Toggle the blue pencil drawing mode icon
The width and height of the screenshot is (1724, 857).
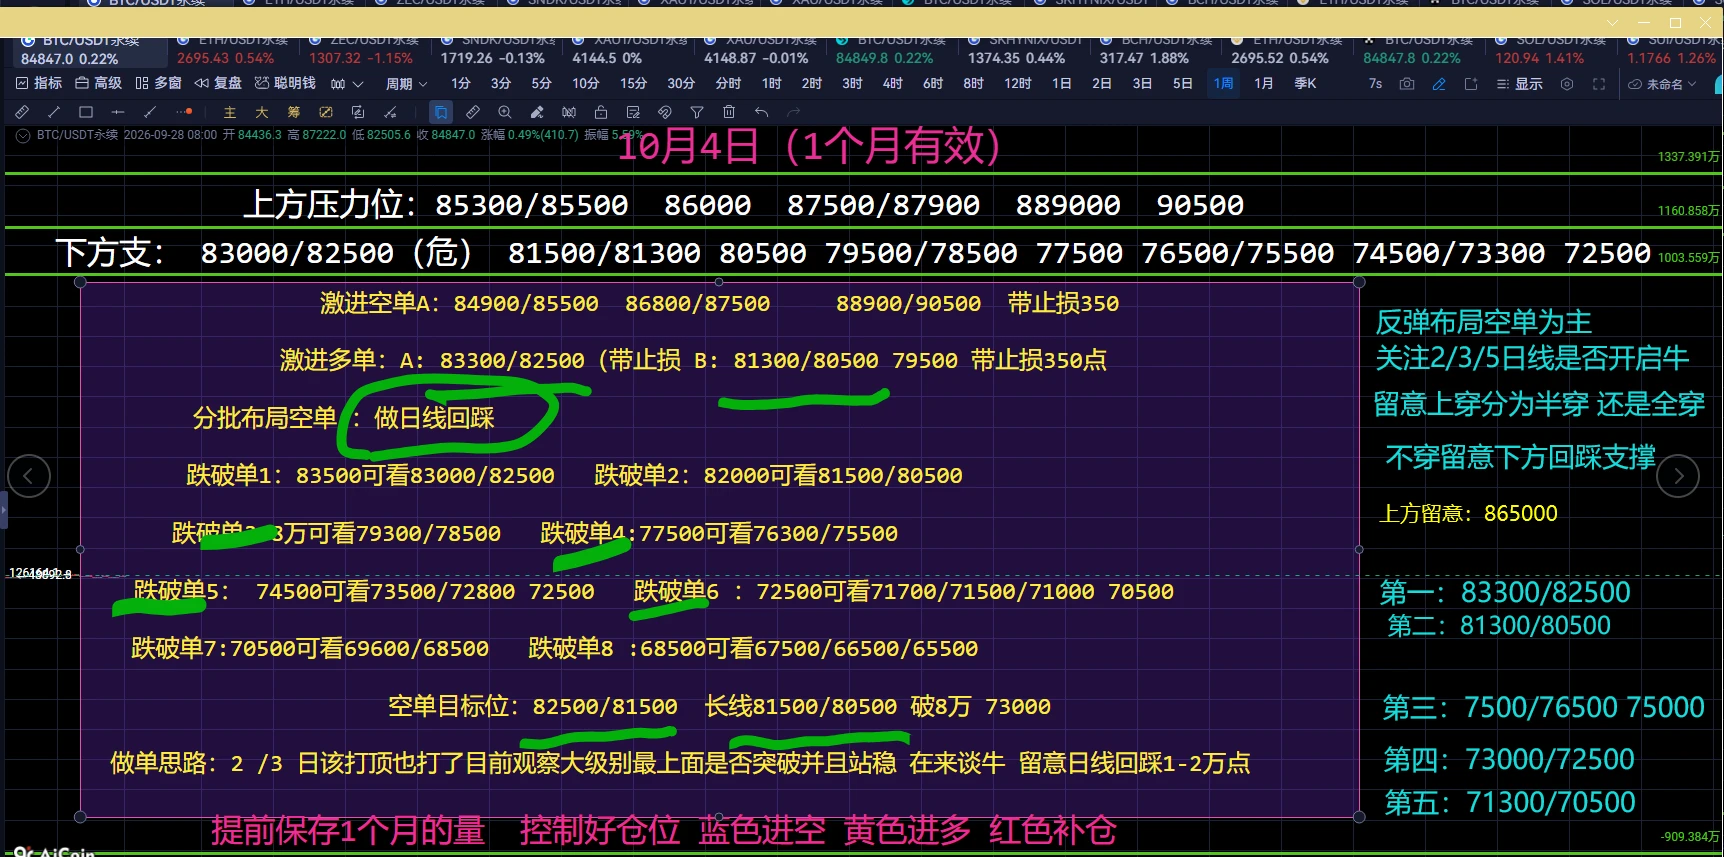1439,84
